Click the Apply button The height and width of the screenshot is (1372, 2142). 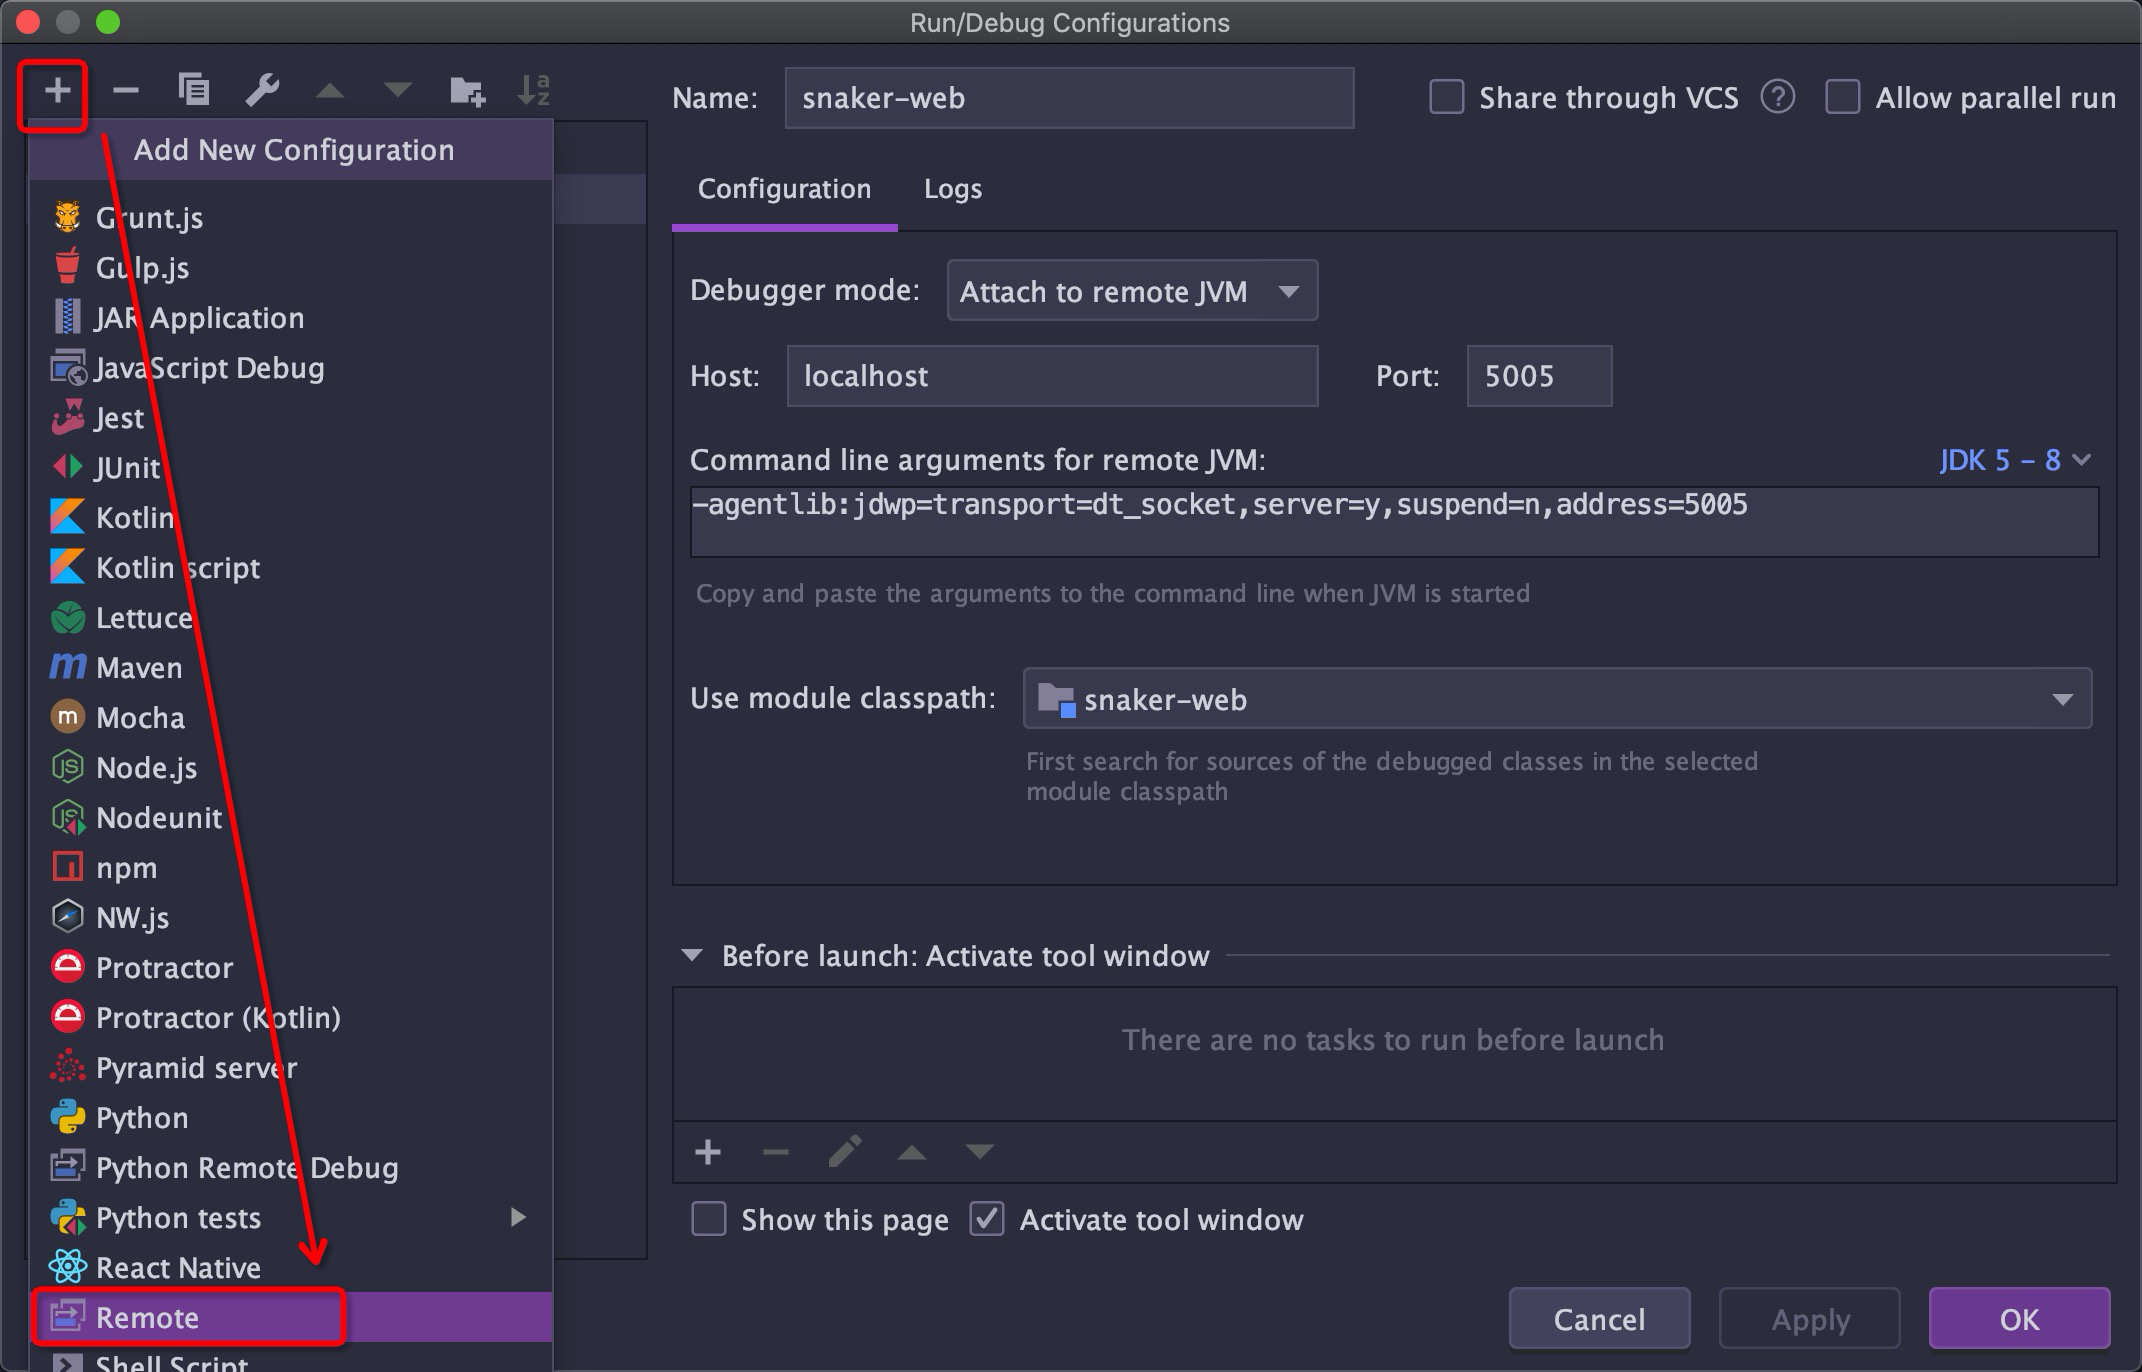1808,1318
